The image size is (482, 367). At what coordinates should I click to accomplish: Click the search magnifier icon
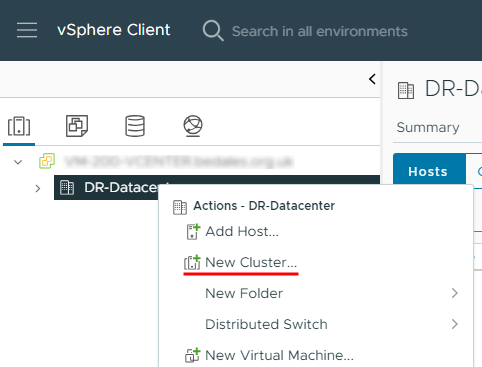213,31
